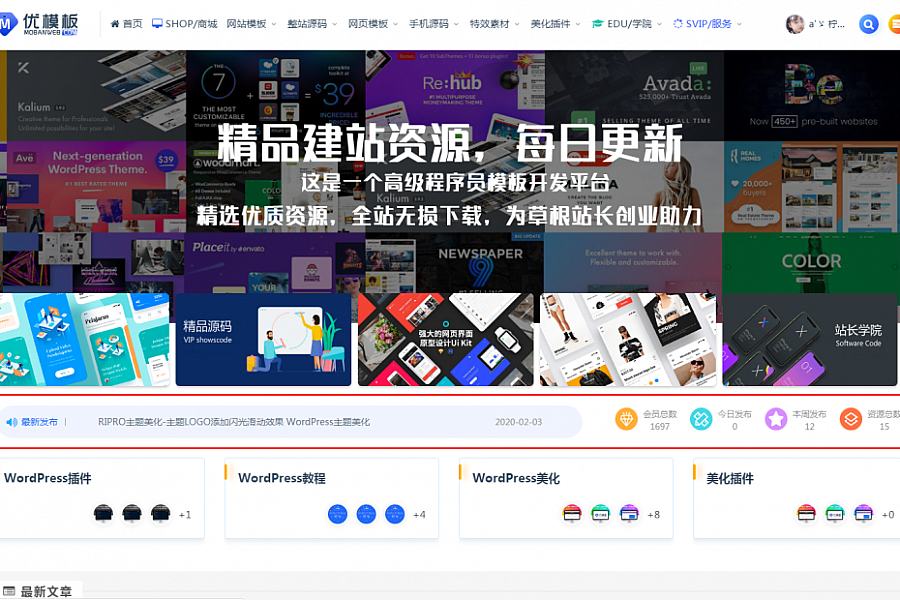Click +8 count in WordPress美化 card

pyautogui.click(x=653, y=514)
